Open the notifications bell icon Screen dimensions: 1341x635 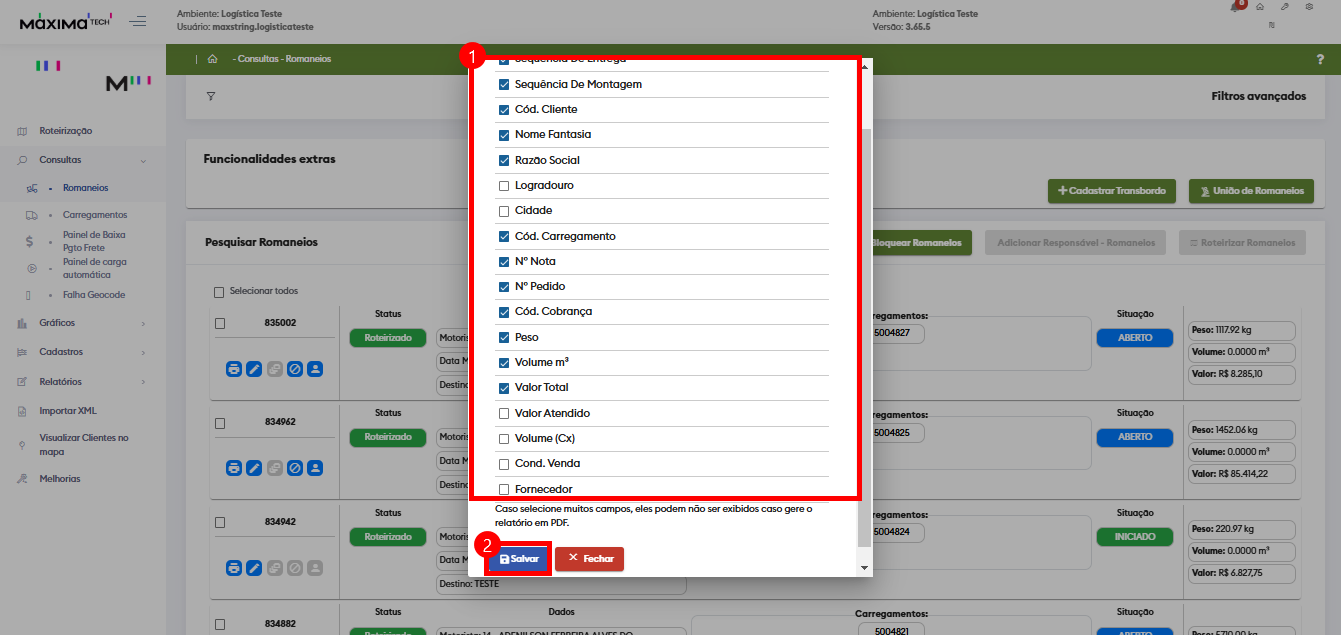[x=1236, y=7]
